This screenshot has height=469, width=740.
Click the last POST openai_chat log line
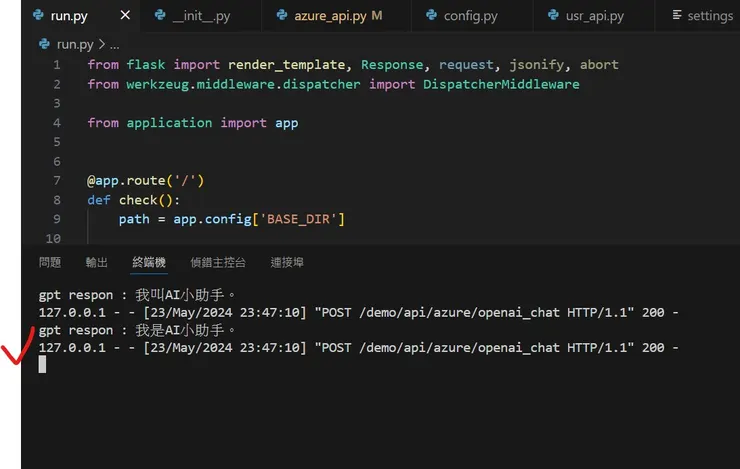point(359,348)
